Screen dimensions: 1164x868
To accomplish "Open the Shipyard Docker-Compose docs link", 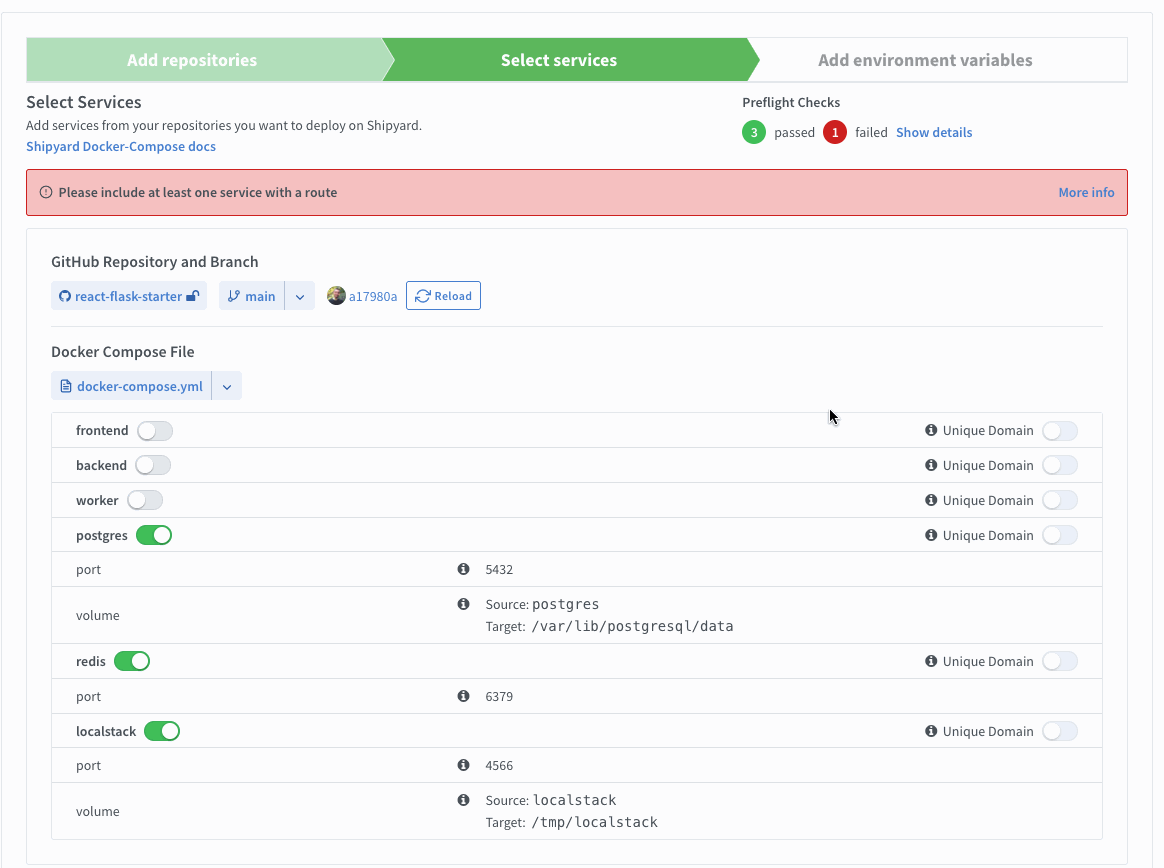I will [121, 146].
